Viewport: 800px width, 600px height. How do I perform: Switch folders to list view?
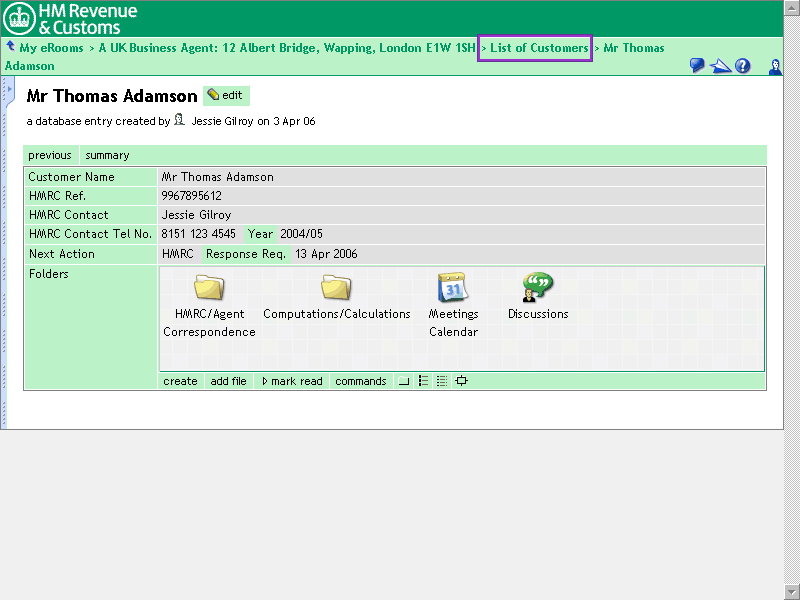pyautogui.click(x=423, y=381)
